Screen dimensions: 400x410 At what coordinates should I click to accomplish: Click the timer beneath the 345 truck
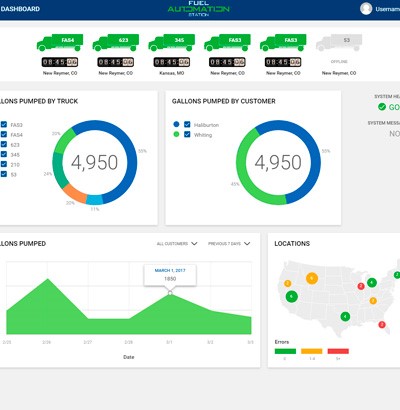[x=171, y=62]
